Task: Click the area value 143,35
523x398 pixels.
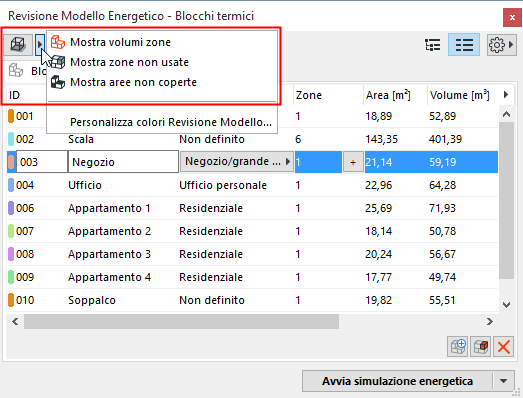Action: click(382, 139)
